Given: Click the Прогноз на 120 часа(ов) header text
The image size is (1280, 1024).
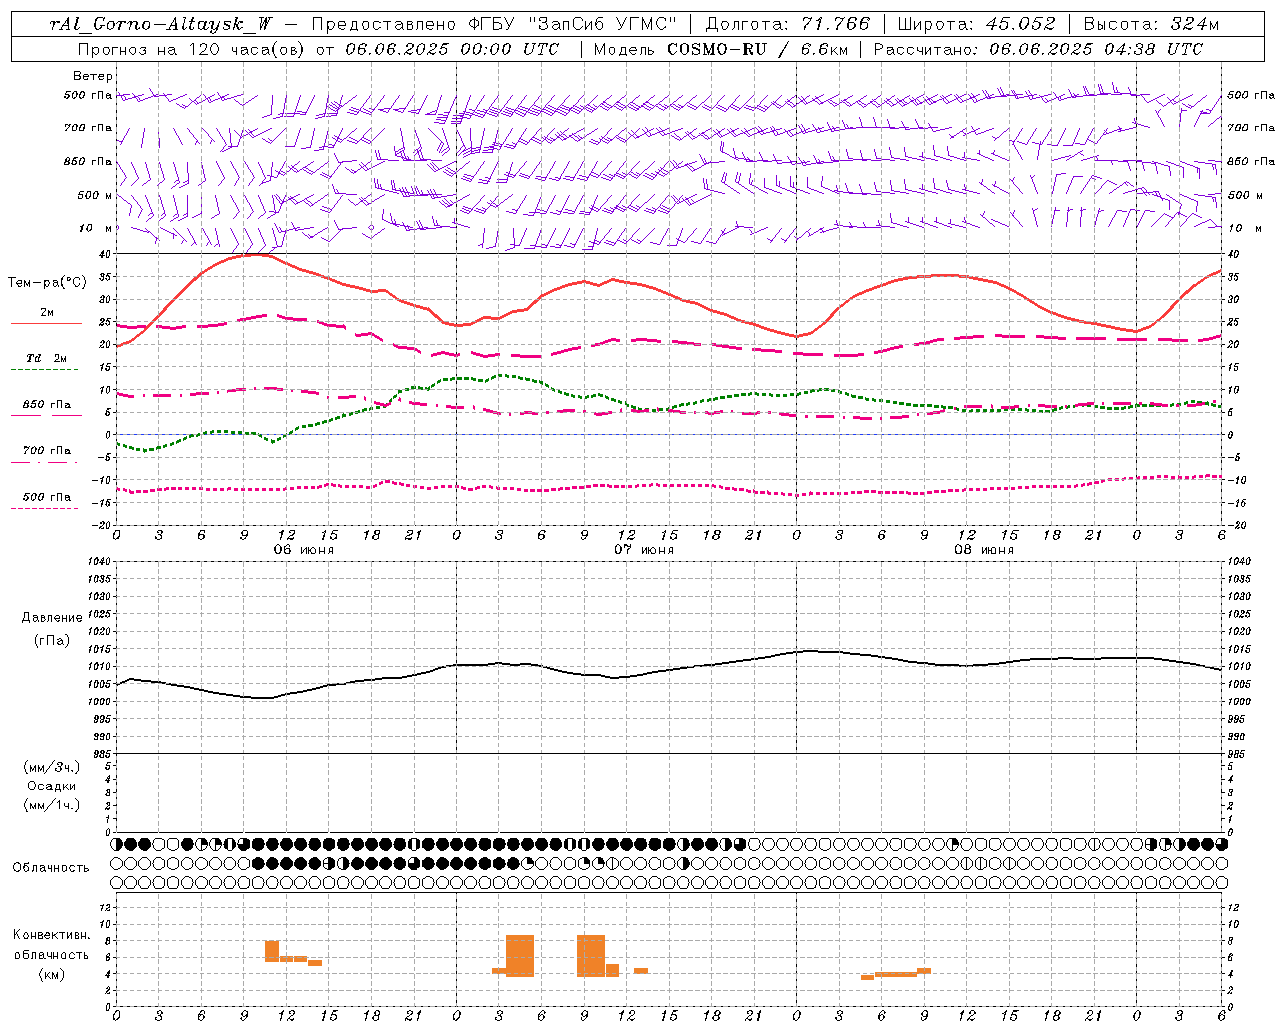Looking at the screenshot, I should click(x=192, y=49).
